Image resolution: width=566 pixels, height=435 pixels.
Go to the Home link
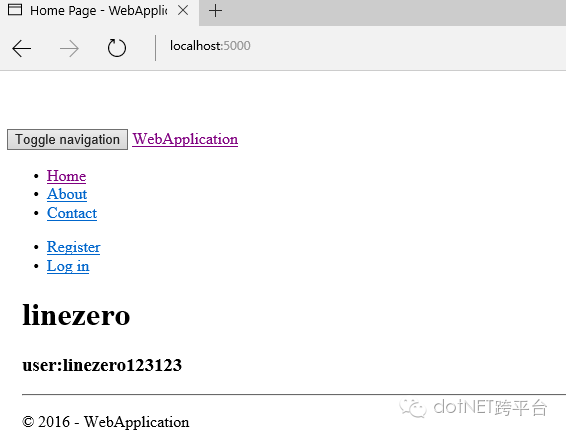click(x=66, y=176)
